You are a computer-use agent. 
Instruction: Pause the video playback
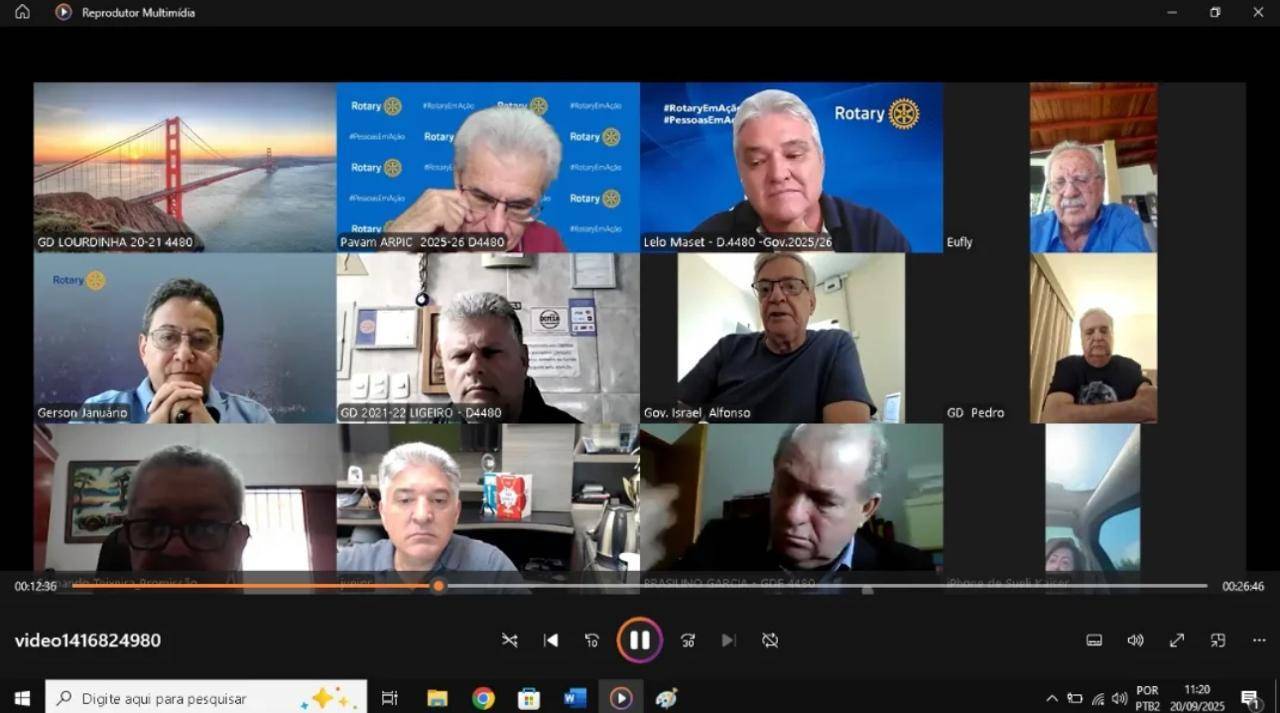coord(639,640)
